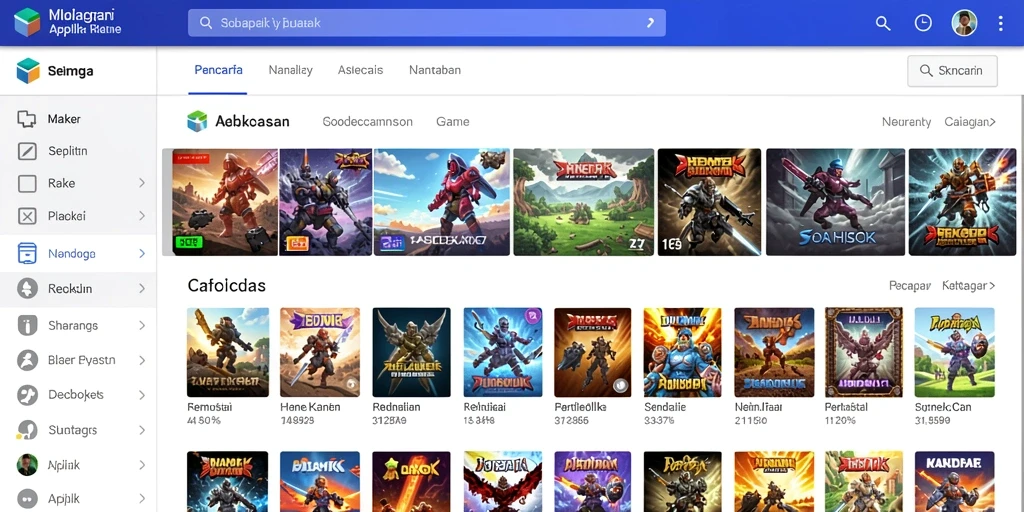This screenshot has width=1024, height=512.
Task: Select the Reckdin sidebar icon
Action: (27, 289)
